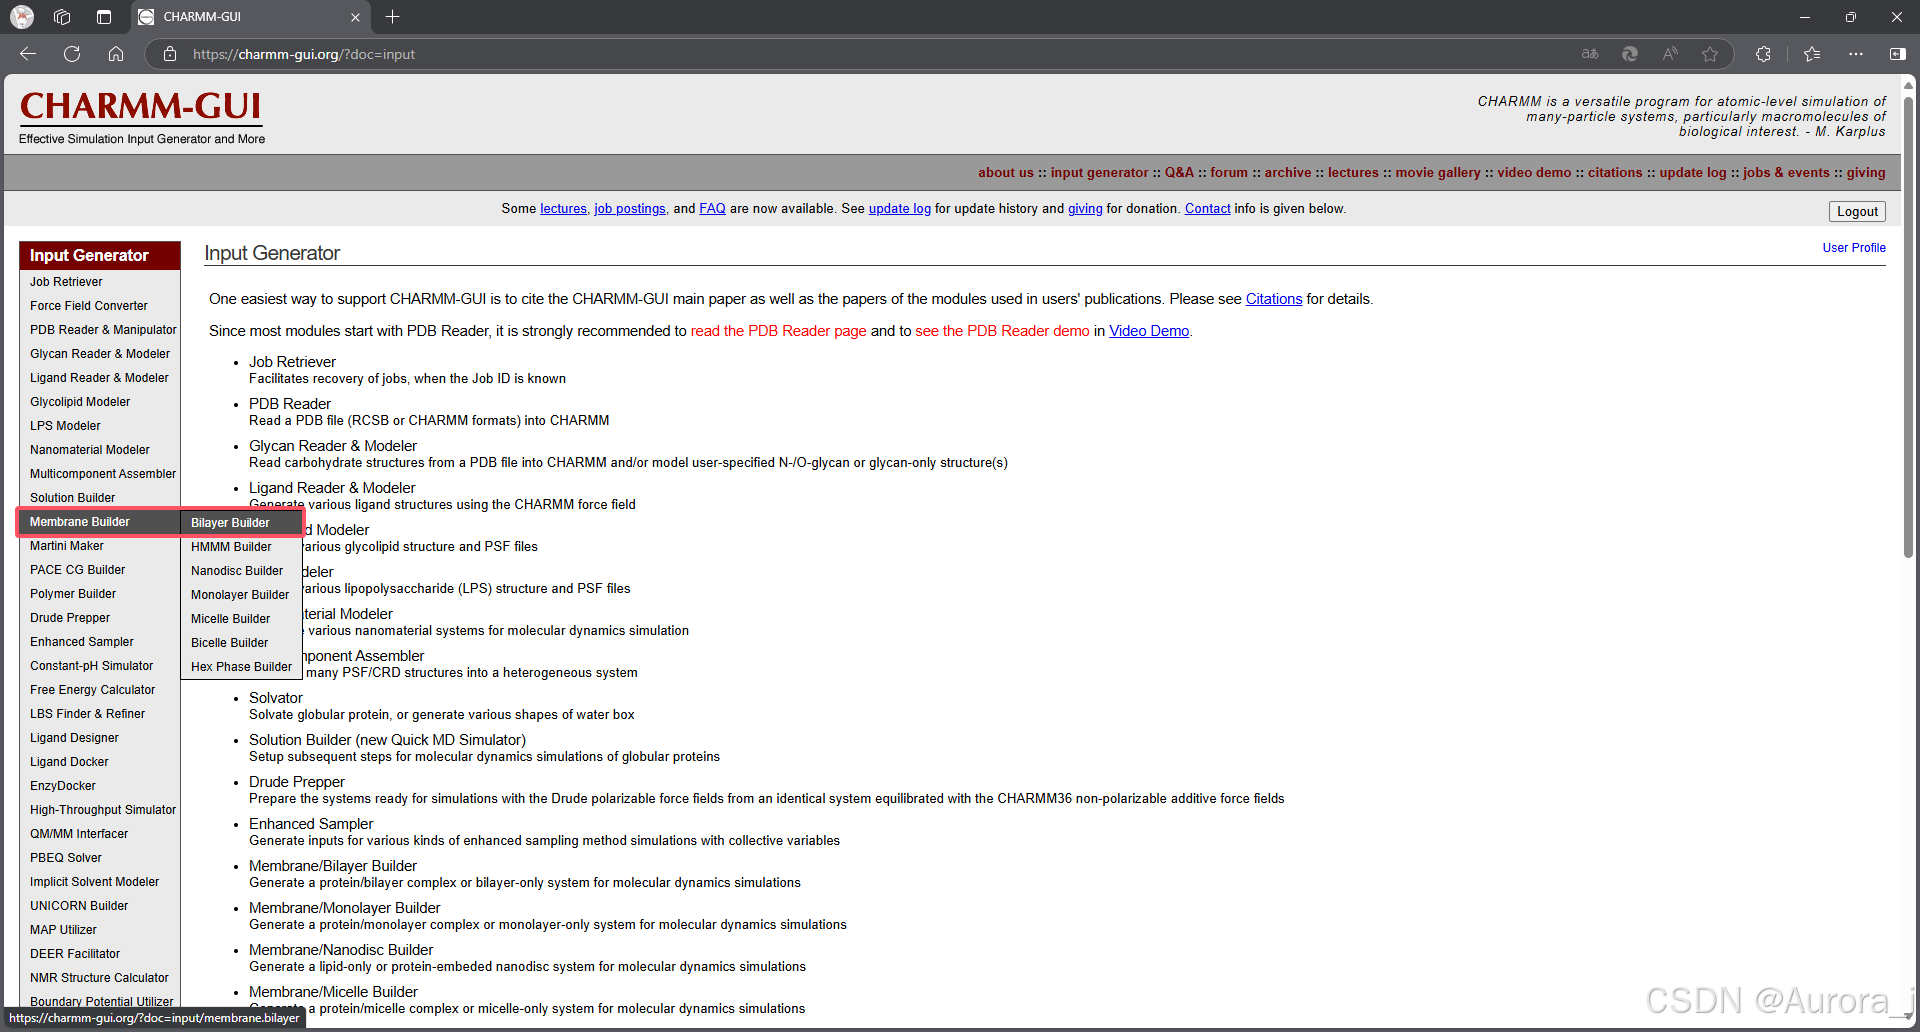Open browser extensions puzzle icon
The width and height of the screenshot is (1920, 1032).
coord(1763,54)
